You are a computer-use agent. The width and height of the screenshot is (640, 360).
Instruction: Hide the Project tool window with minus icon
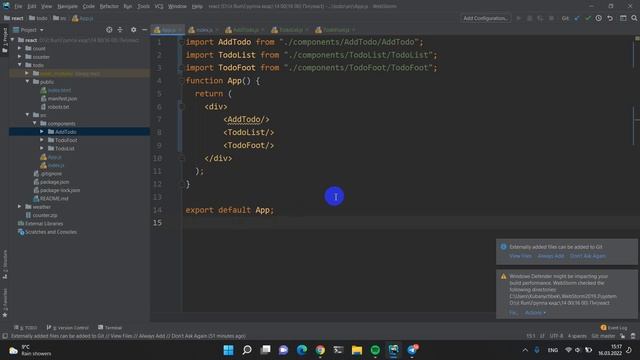(144, 30)
